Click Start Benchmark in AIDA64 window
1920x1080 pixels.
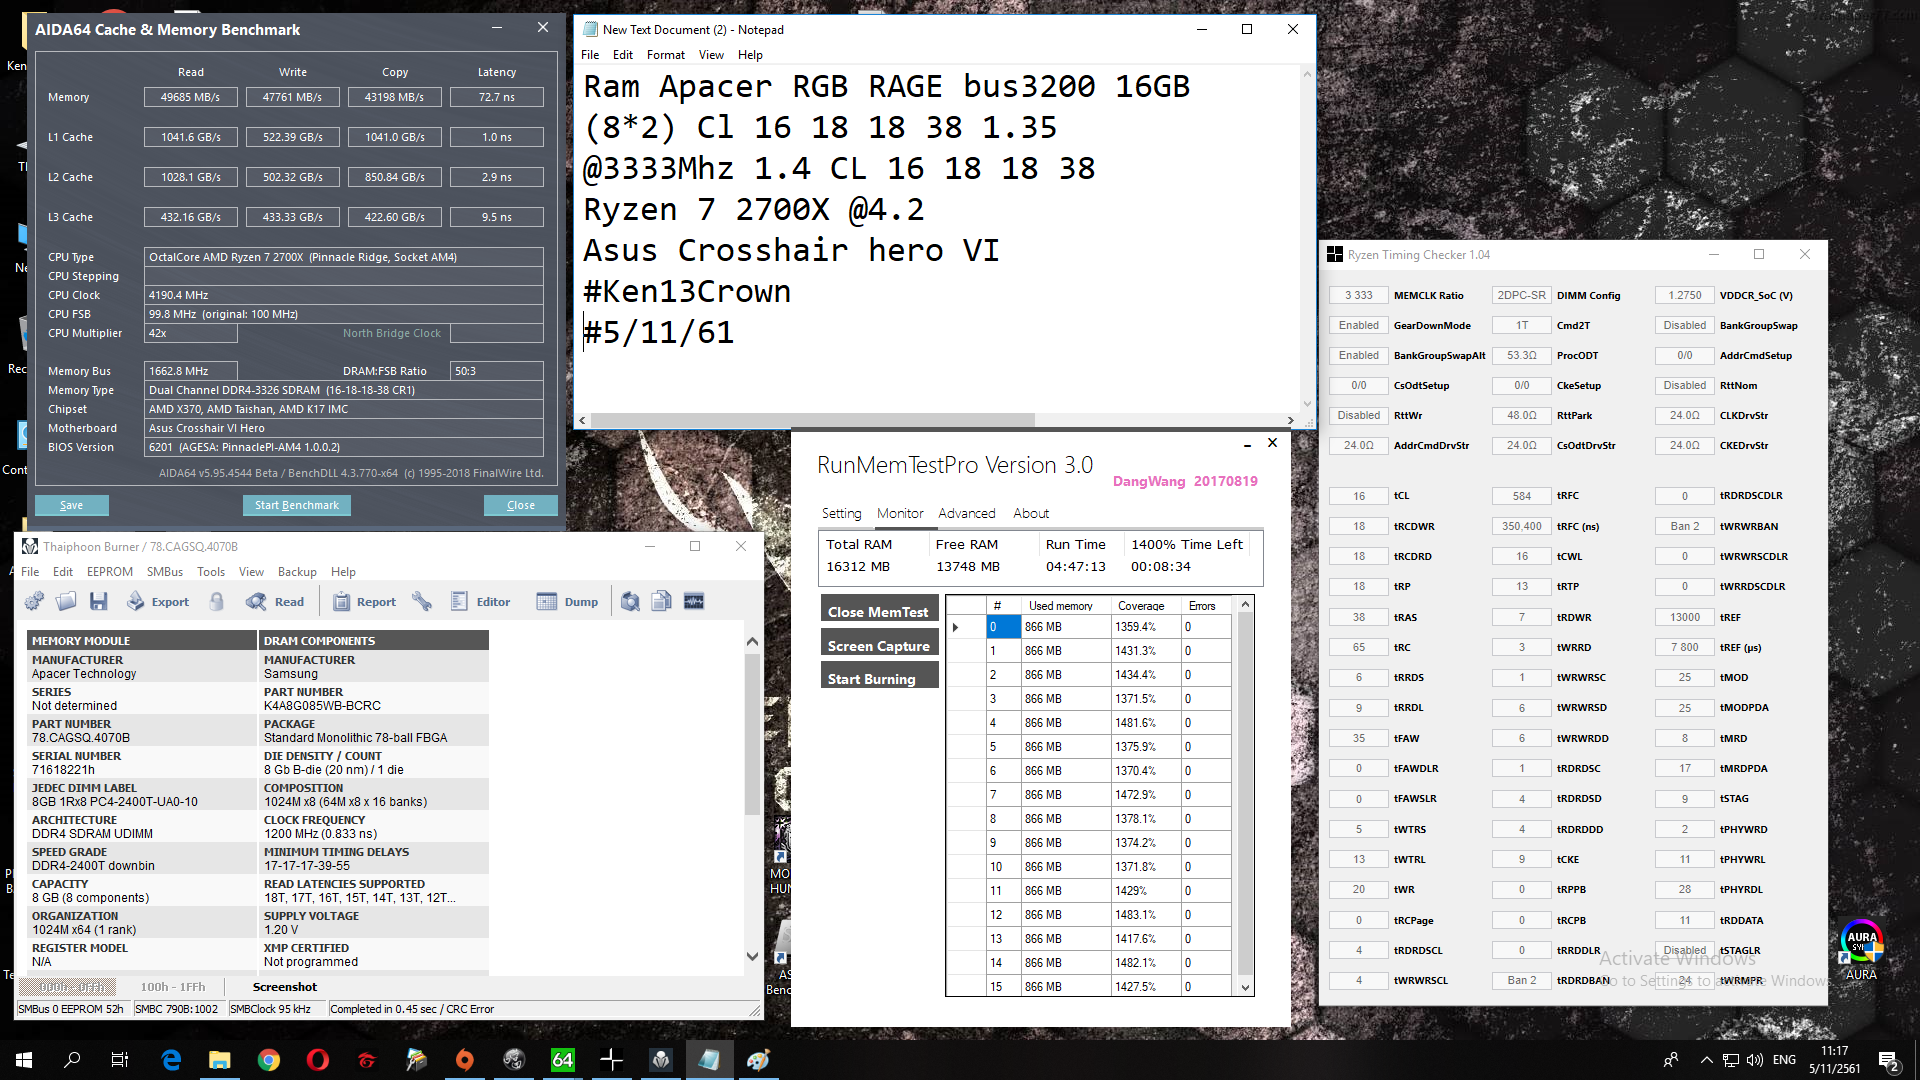pos(297,505)
